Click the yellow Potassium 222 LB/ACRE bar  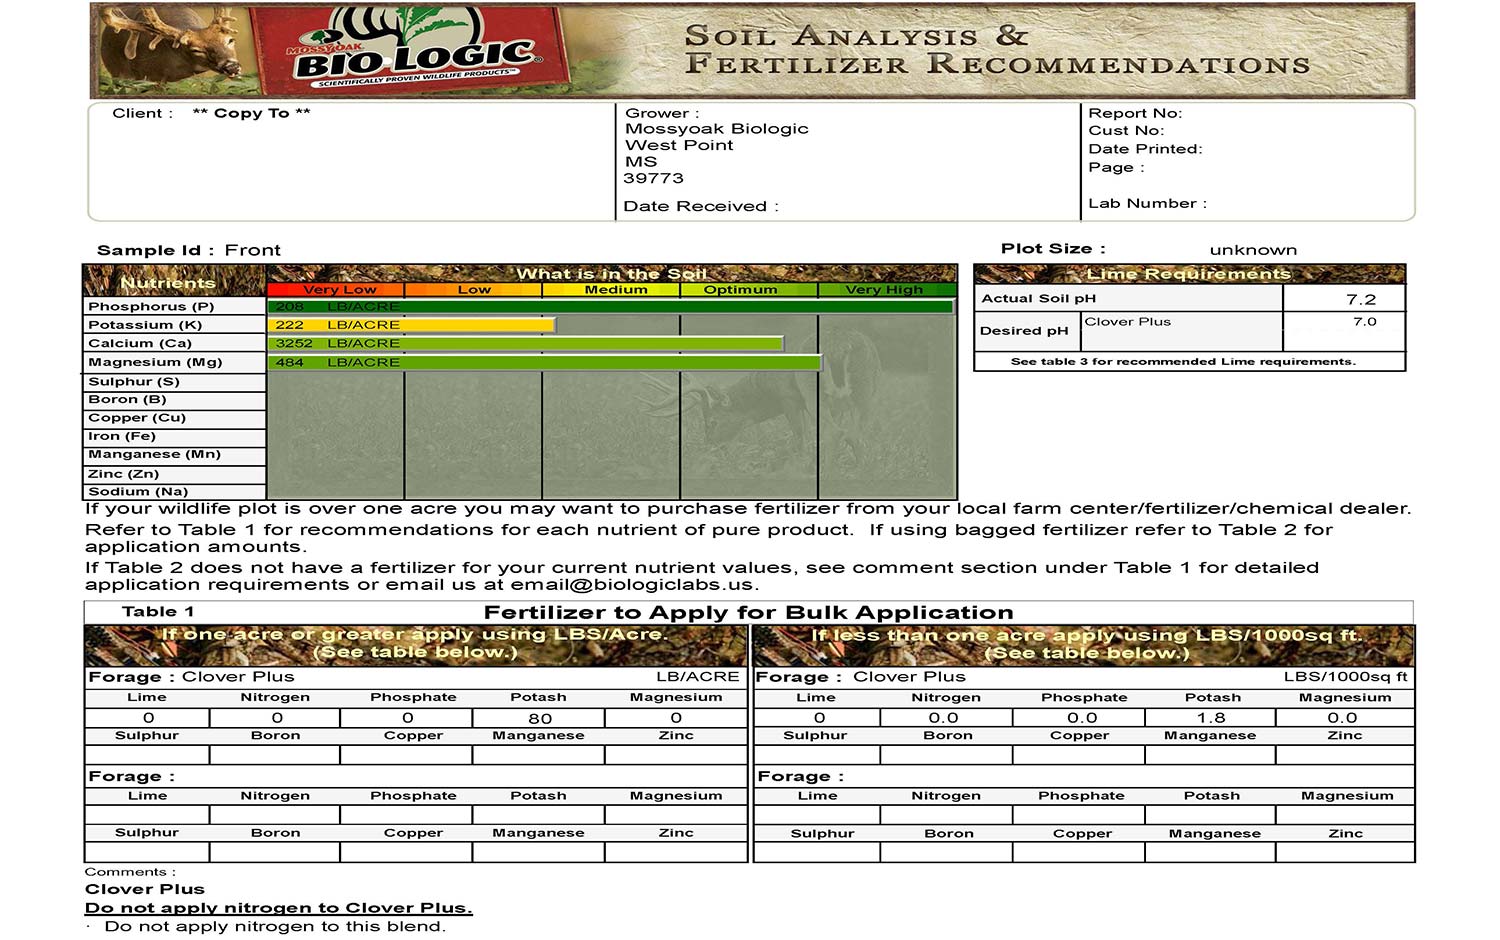(410, 325)
